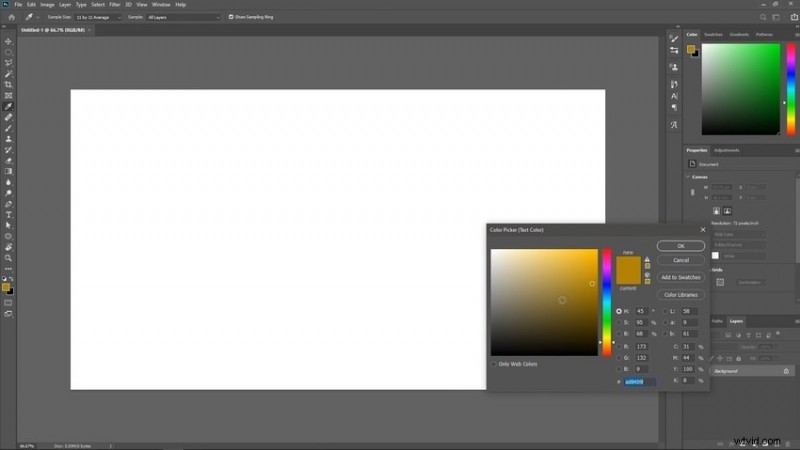Select the Magic Wand tool

pyautogui.click(x=9, y=73)
